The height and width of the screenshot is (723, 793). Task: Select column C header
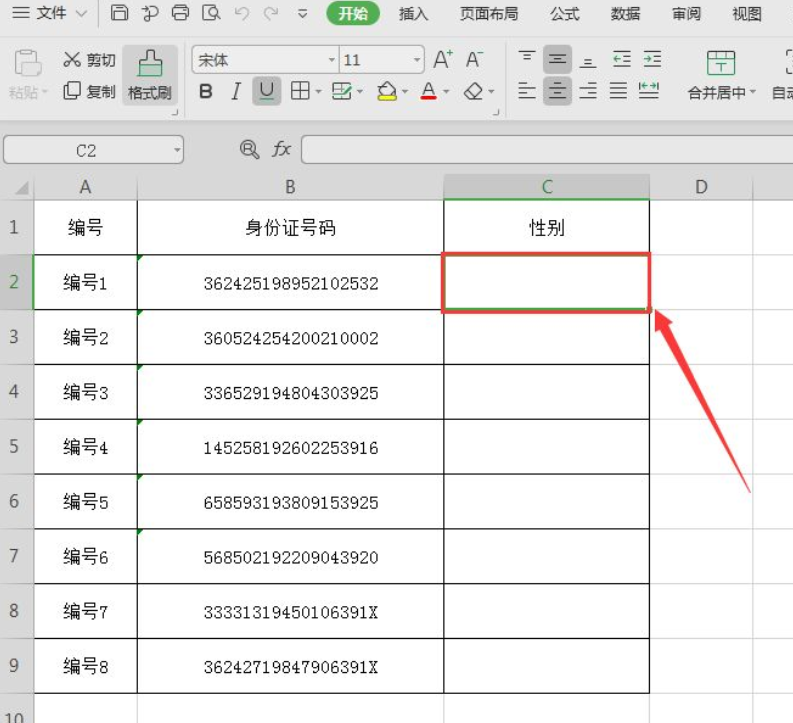click(547, 187)
